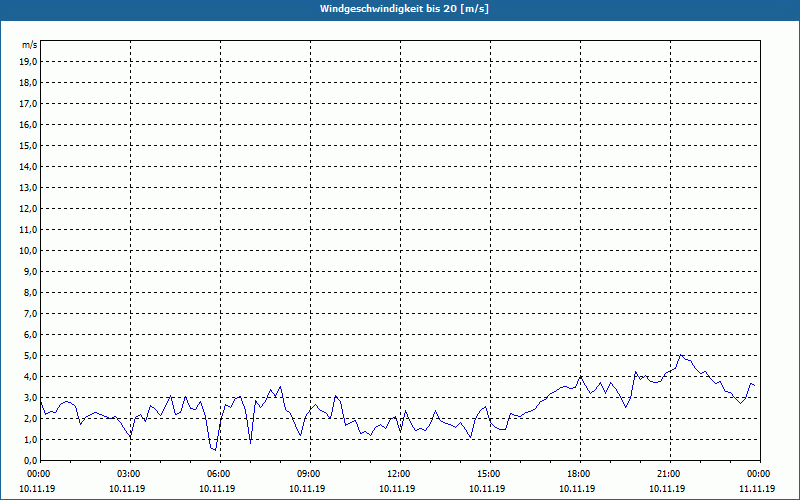
Task: Click the 10.11.19 date under 12:00
Action: click(x=397, y=488)
